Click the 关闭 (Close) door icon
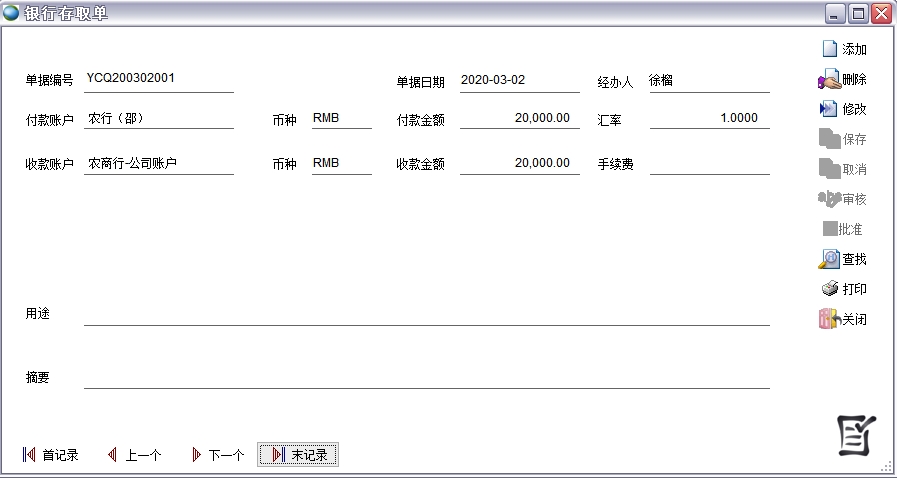This screenshot has width=897, height=478. pyautogui.click(x=828, y=320)
